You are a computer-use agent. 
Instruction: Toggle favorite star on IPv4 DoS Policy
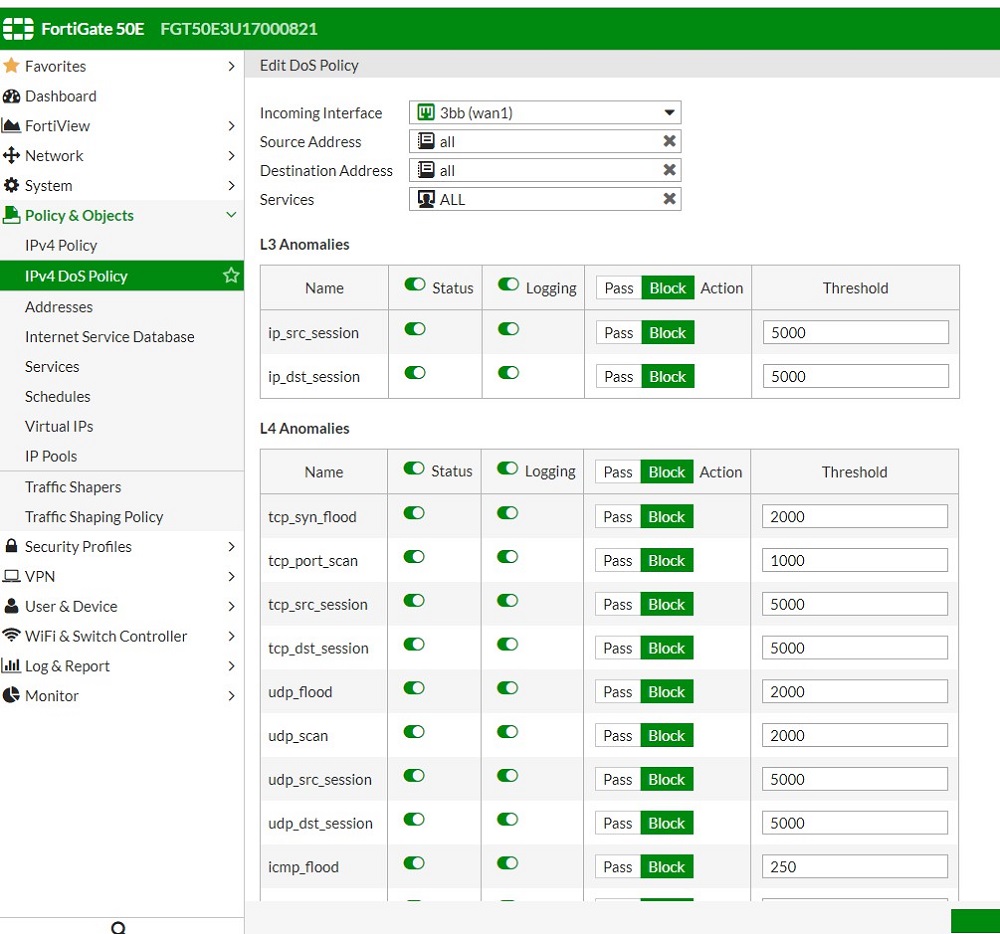click(x=231, y=276)
